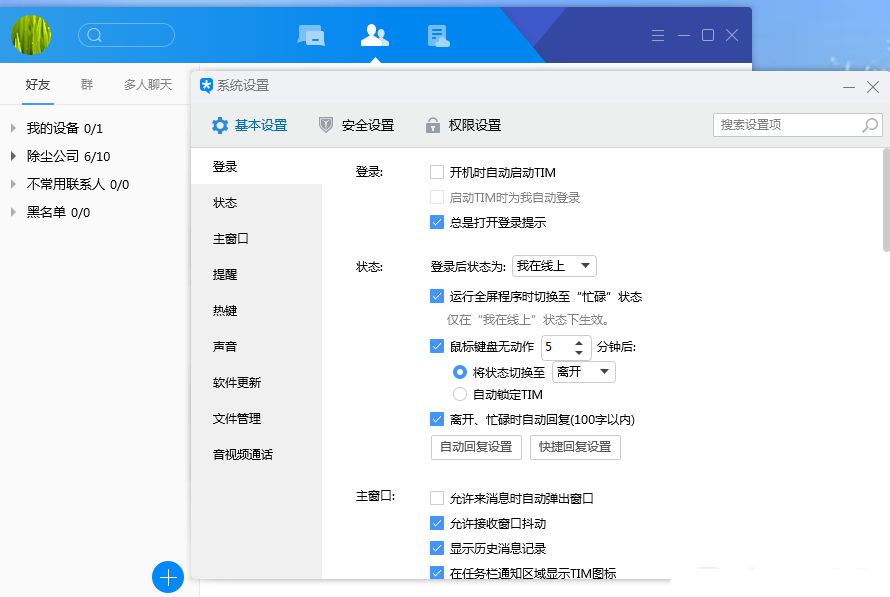Expand the 黑名单 group
This screenshot has height=597, width=890.
tap(13, 212)
